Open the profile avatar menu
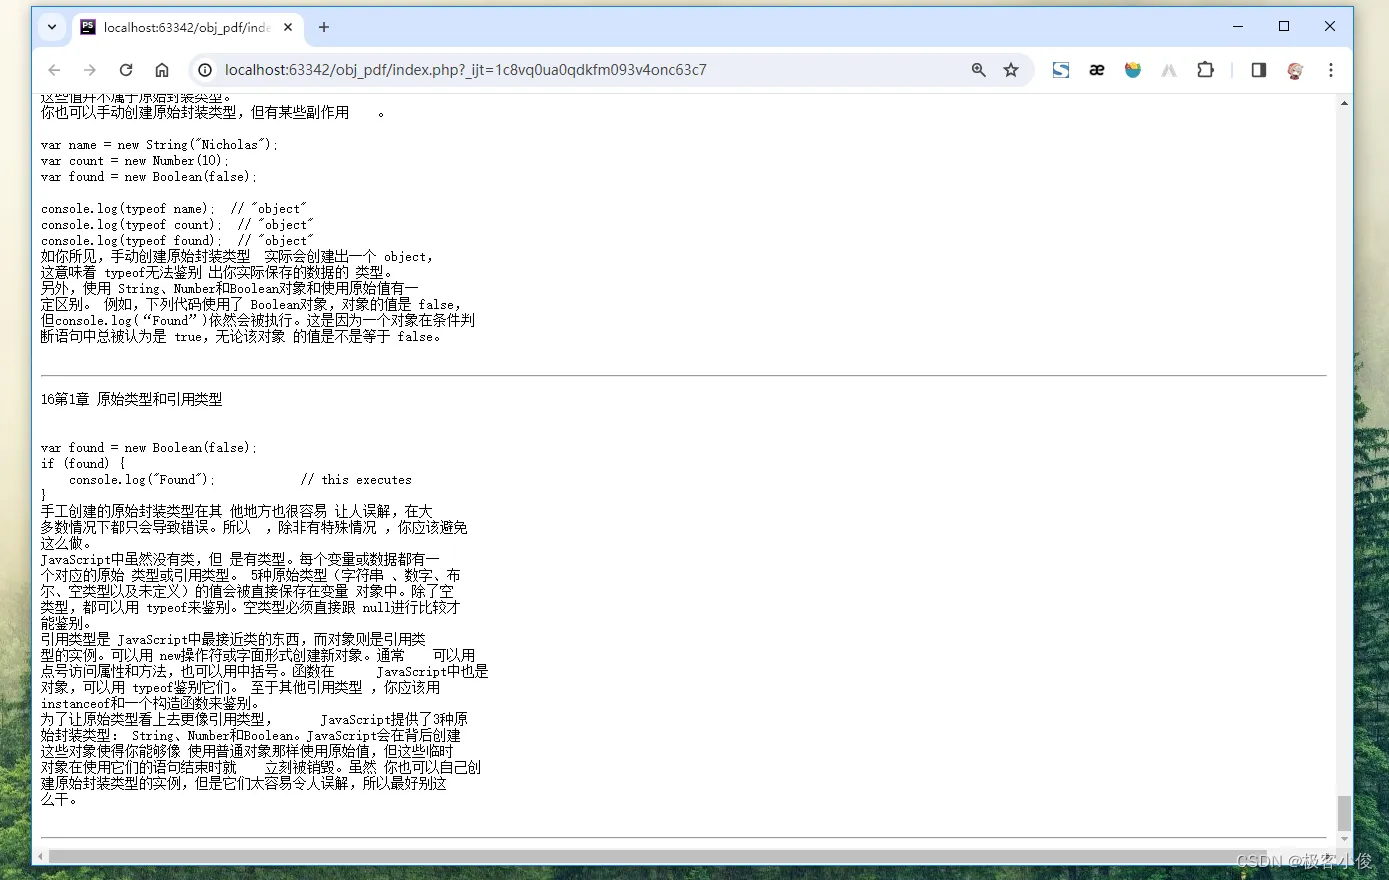This screenshot has height=880, width=1389. [x=1295, y=70]
